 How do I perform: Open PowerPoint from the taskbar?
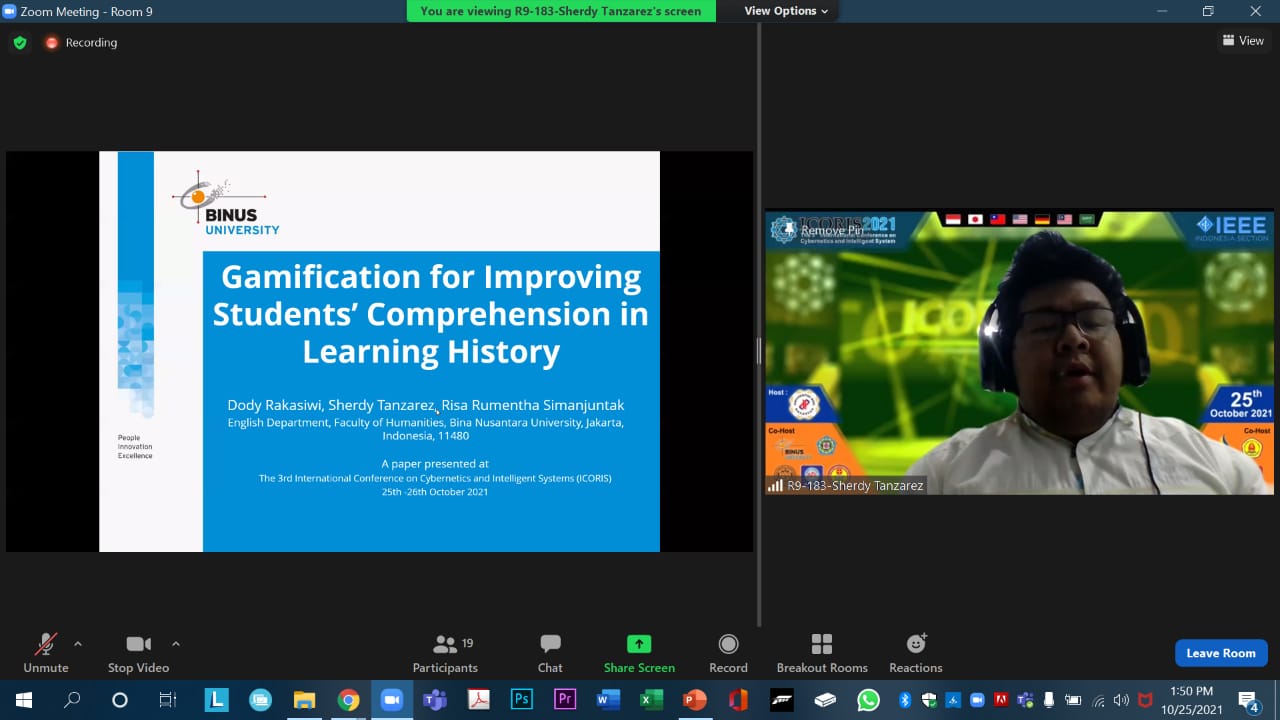(694, 700)
